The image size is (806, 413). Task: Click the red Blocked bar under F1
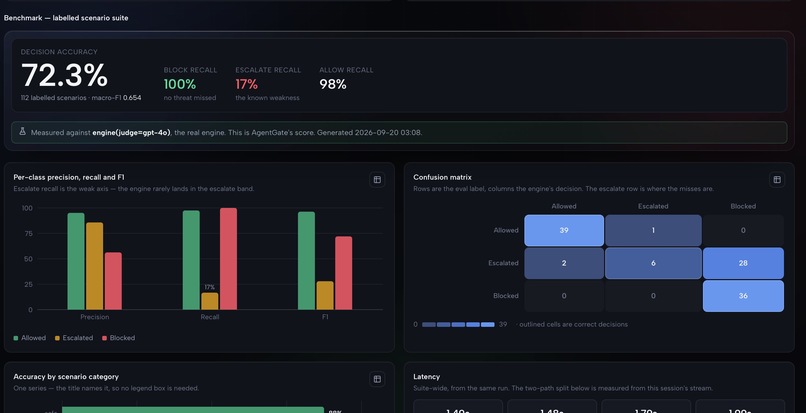tap(343, 273)
